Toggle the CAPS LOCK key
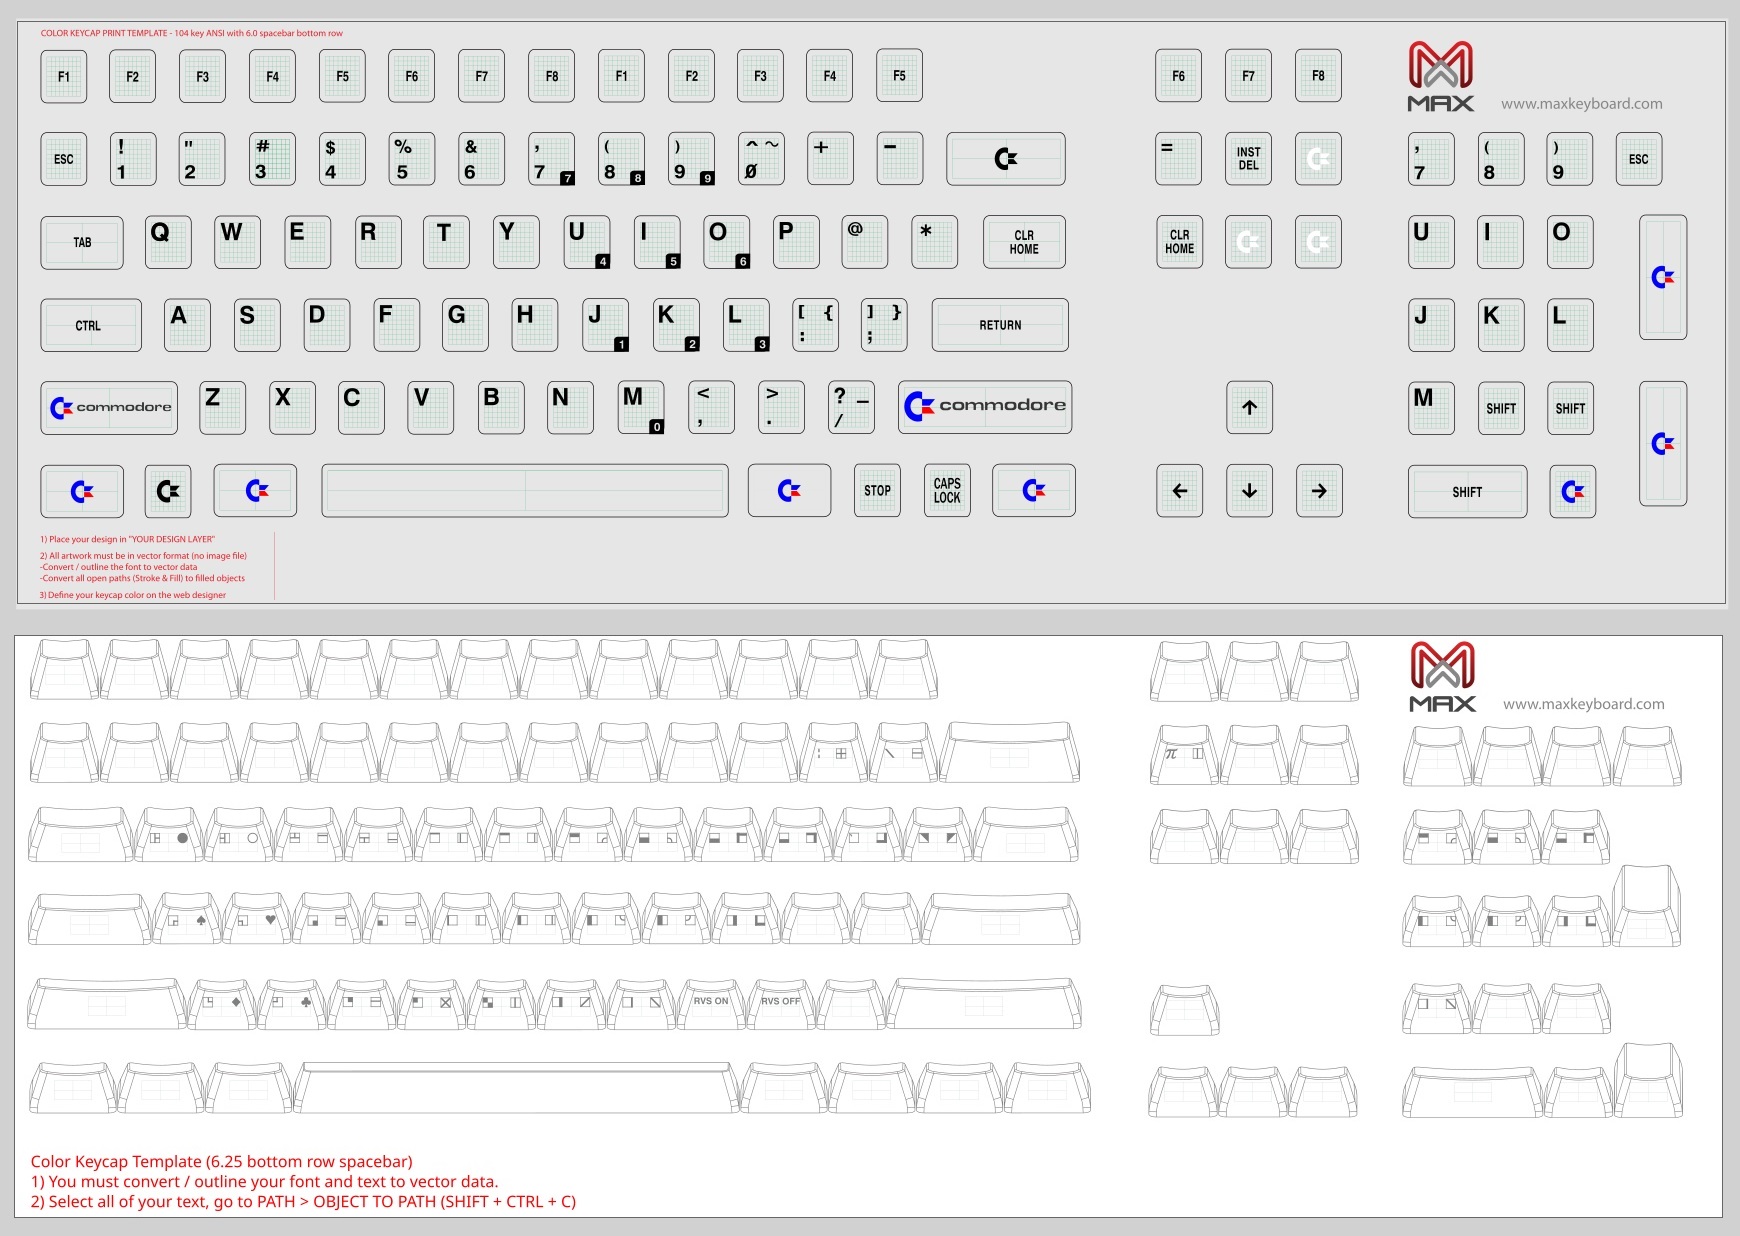The width and height of the screenshot is (1740, 1236). click(947, 490)
